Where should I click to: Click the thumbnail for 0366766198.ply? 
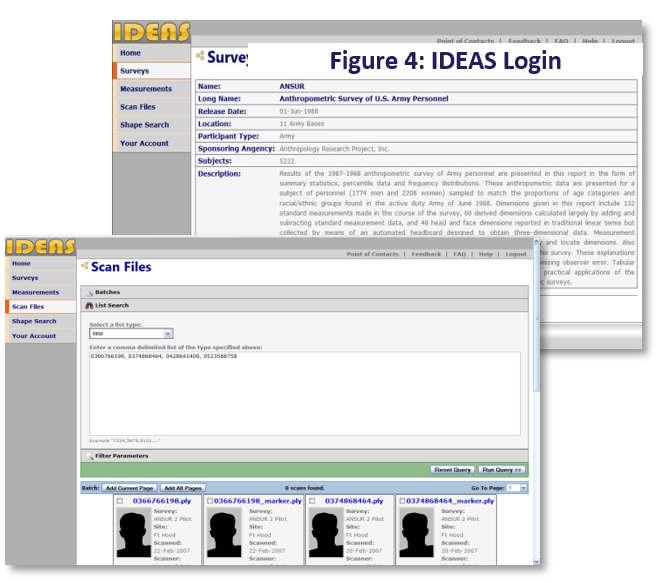pos(133,533)
